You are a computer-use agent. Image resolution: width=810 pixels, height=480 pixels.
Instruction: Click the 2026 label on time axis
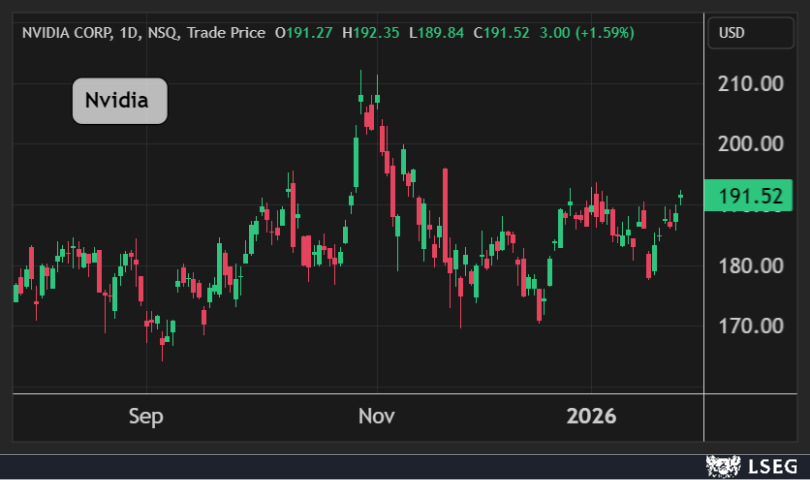tap(591, 416)
